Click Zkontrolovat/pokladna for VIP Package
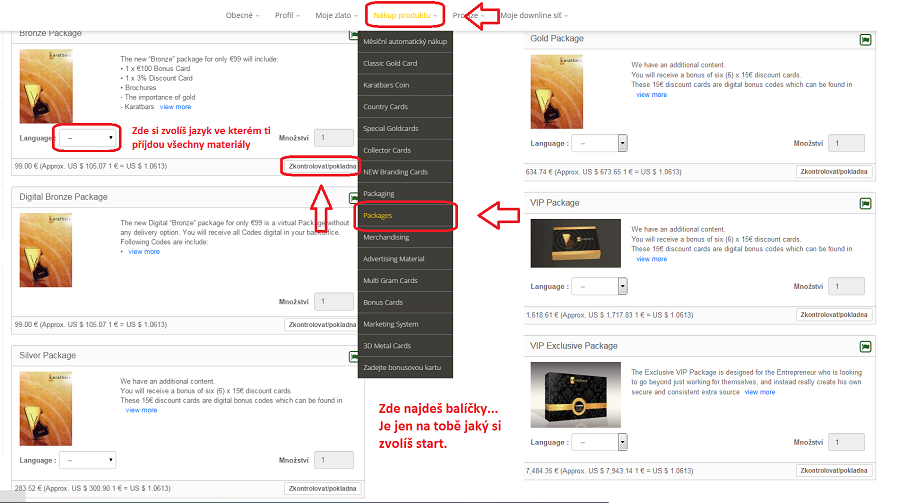The image size is (900, 503). click(x=834, y=314)
